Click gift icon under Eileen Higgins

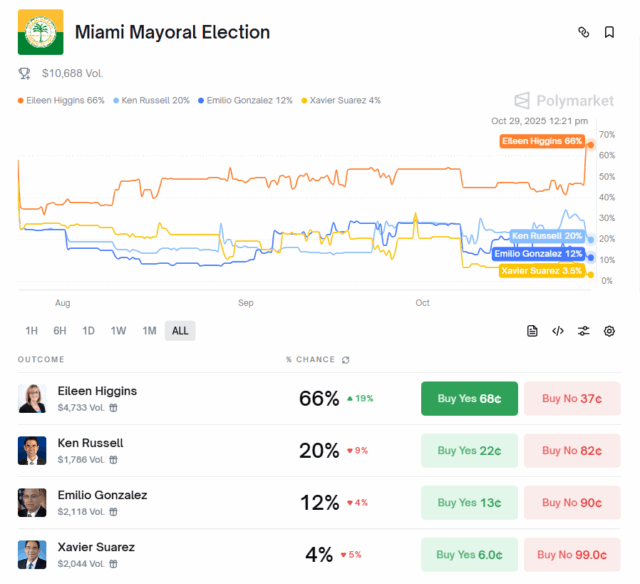pyautogui.click(x=113, y=407)
